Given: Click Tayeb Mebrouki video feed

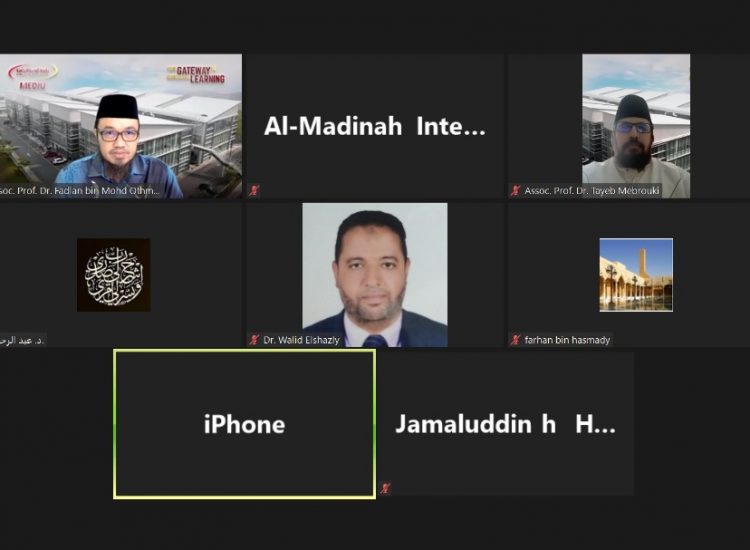Looking at the screenshot, I should click(636, 126).
